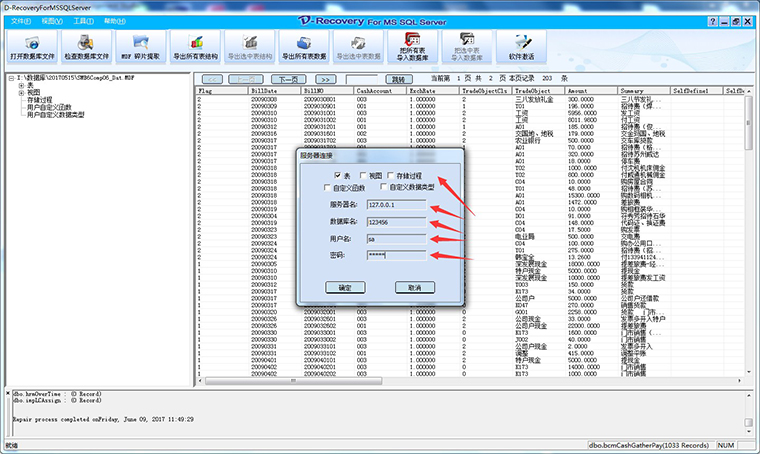
Task: Click the 15300.0000 Amount cell
Action: (x=584, y=195)
